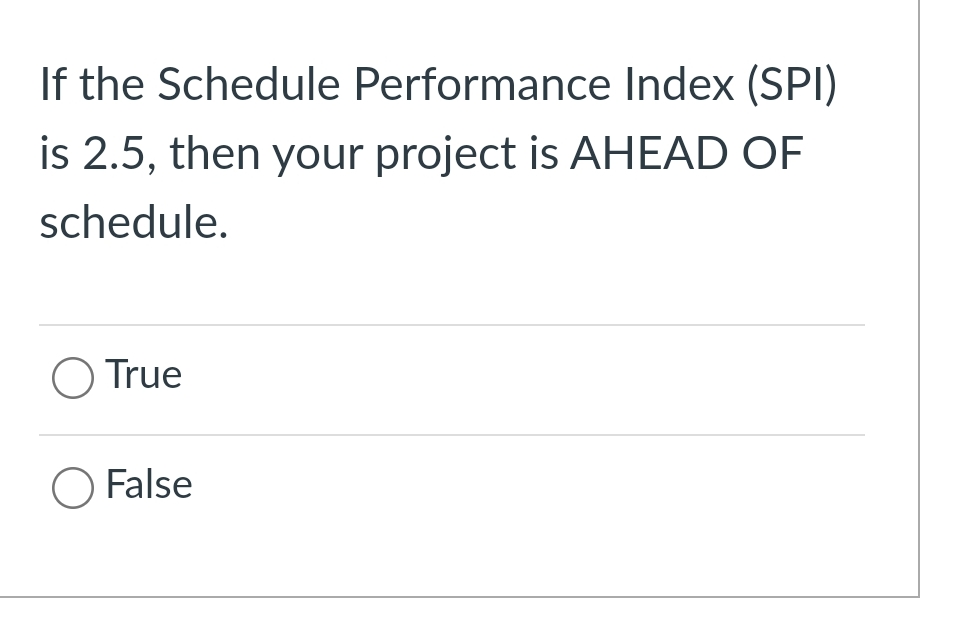This screenshot has width=967, height=634.
Task: Choose True for the SPI question
Action: [71, 379]
